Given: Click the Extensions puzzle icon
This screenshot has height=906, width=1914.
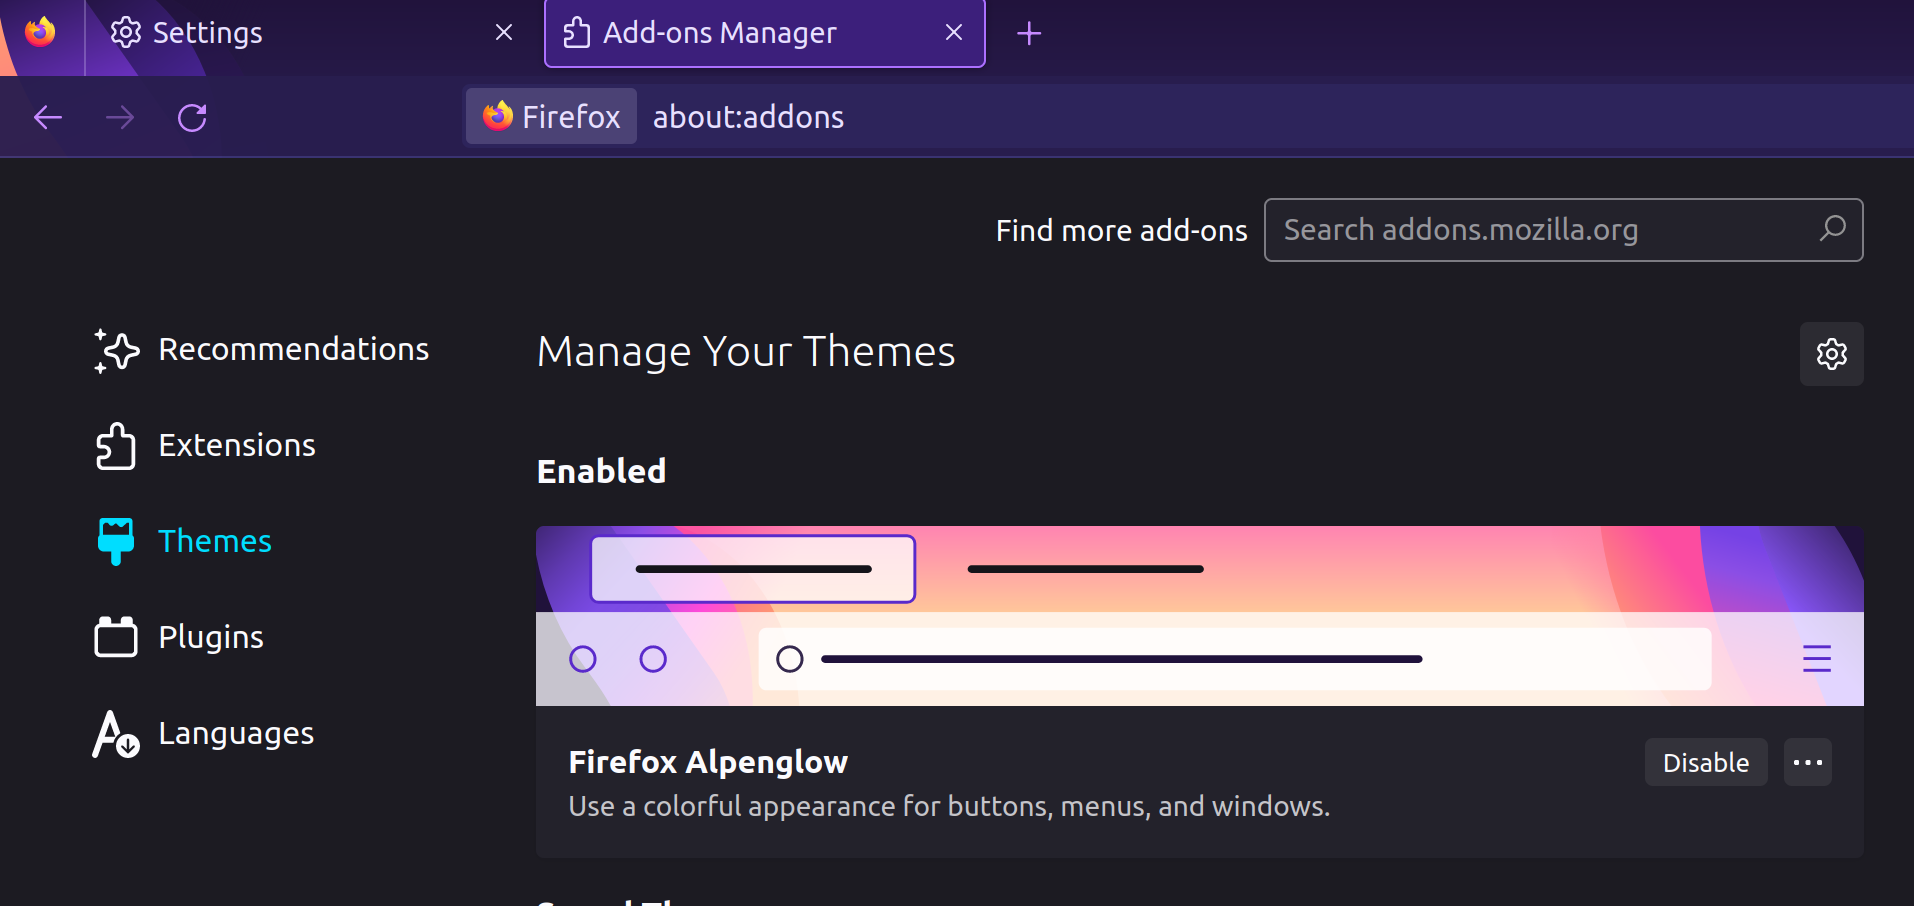Looking at the screenshot, I should click(116, 445).
